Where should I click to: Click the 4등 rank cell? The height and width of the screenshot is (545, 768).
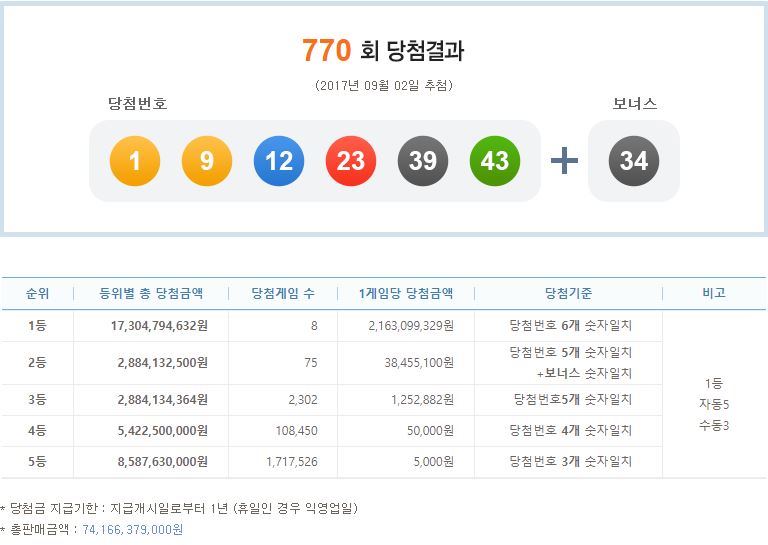(37, 430)
